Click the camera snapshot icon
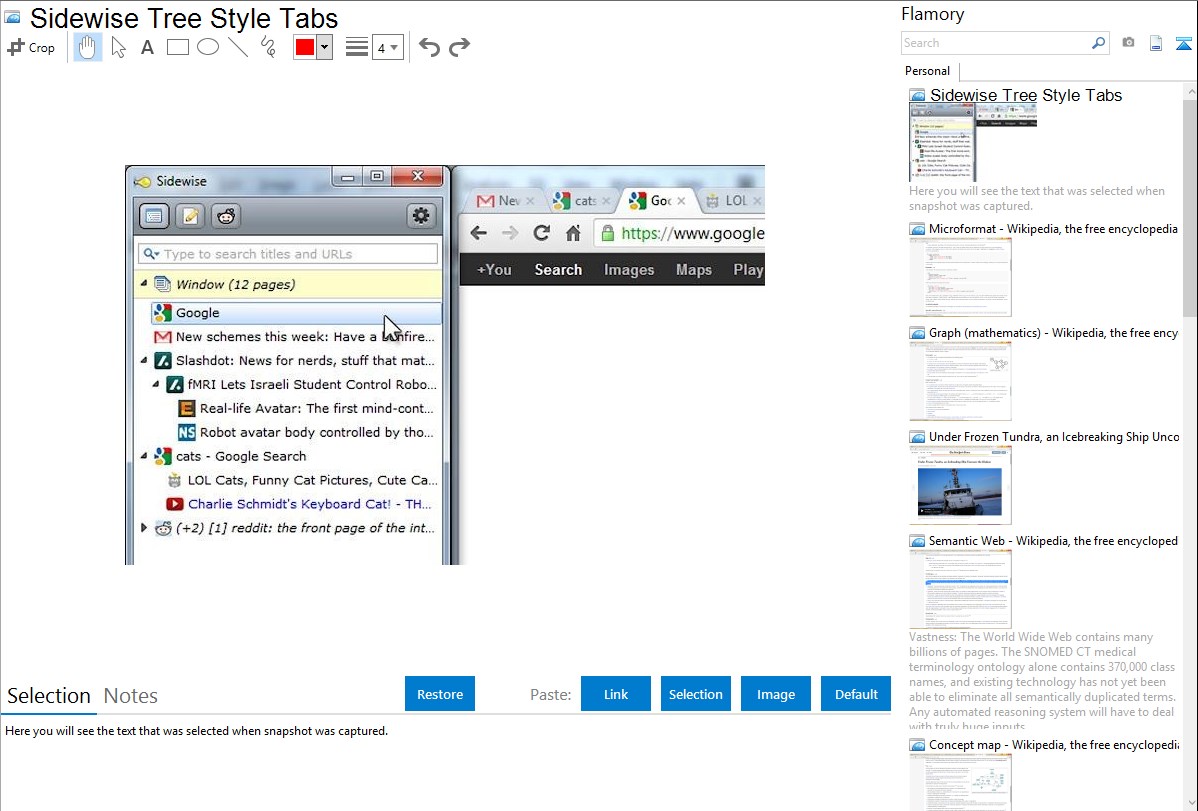This screenshot has height=811, width=1198. coord(1128,43)
